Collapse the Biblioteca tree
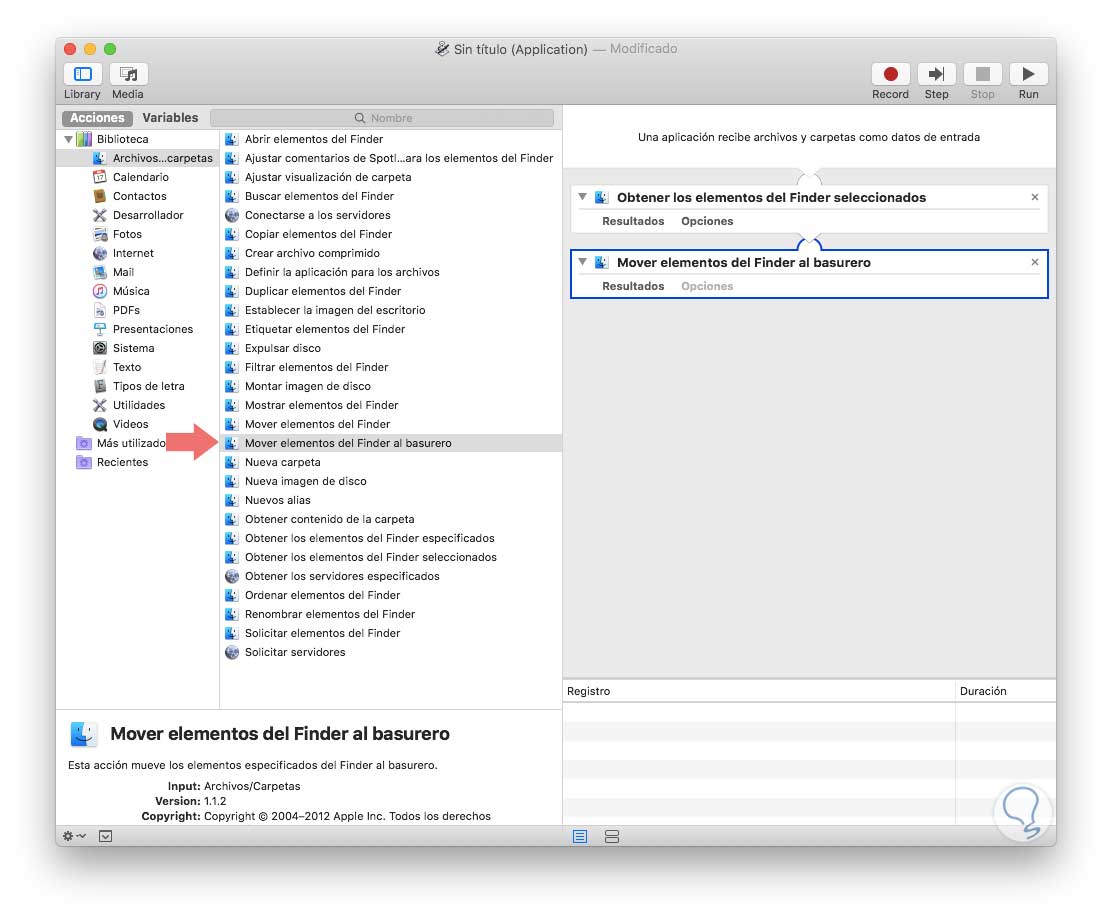Image resolution: width=1112 pixels, height=920 pixels. pos(69,139)
